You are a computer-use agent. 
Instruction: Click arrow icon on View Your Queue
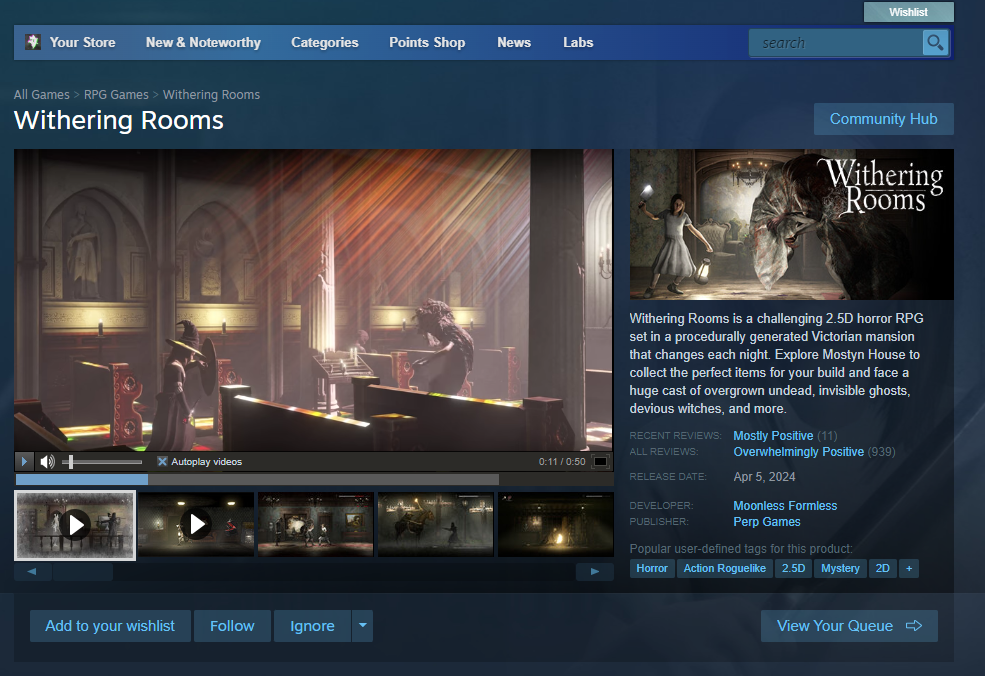pyautogui.click(x=914, y=626)
